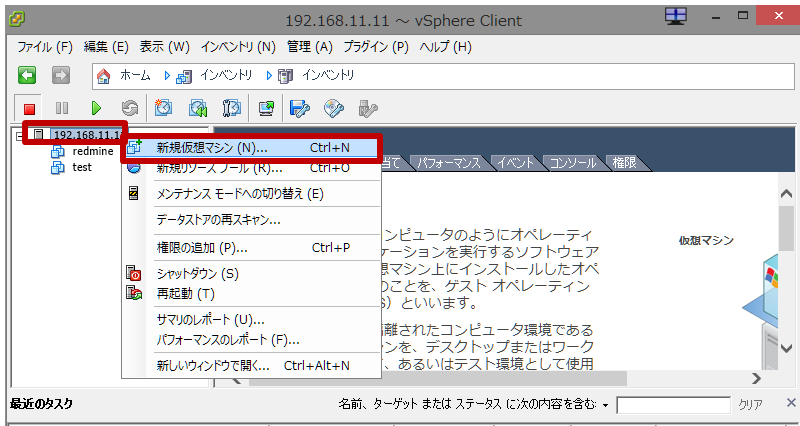Viewport: 800px width, 426px height.
Task: Click the reboot icon in context menu
Action: click(134, 293)
